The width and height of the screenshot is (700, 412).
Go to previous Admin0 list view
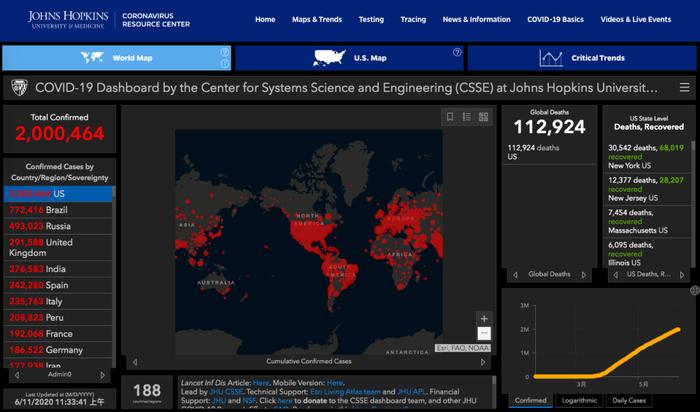[x=17, y=375]
